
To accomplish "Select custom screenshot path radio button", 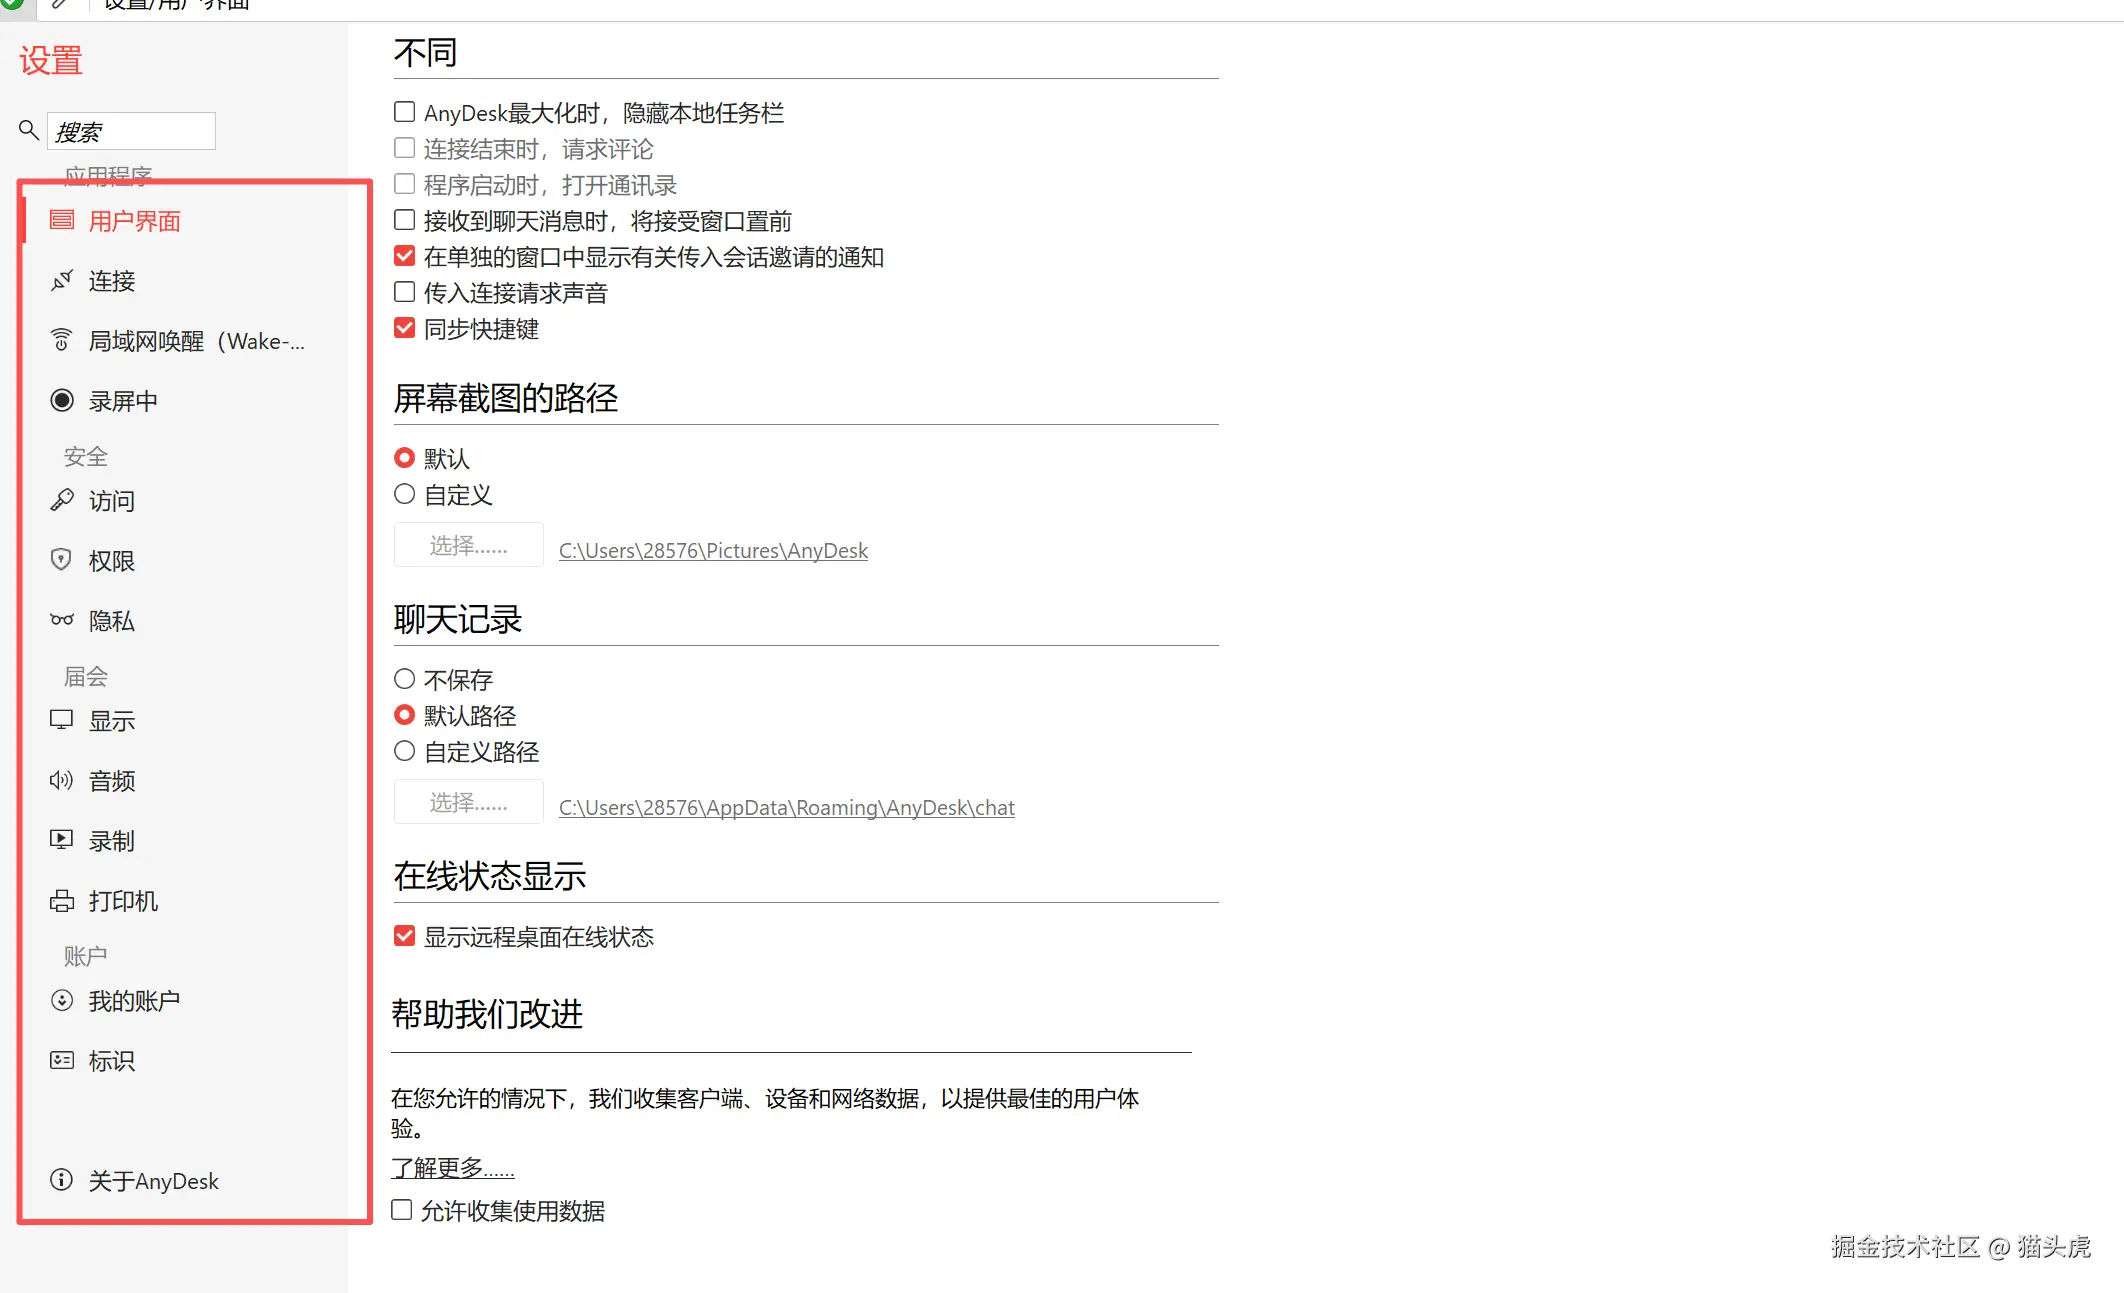I will 404,494.
